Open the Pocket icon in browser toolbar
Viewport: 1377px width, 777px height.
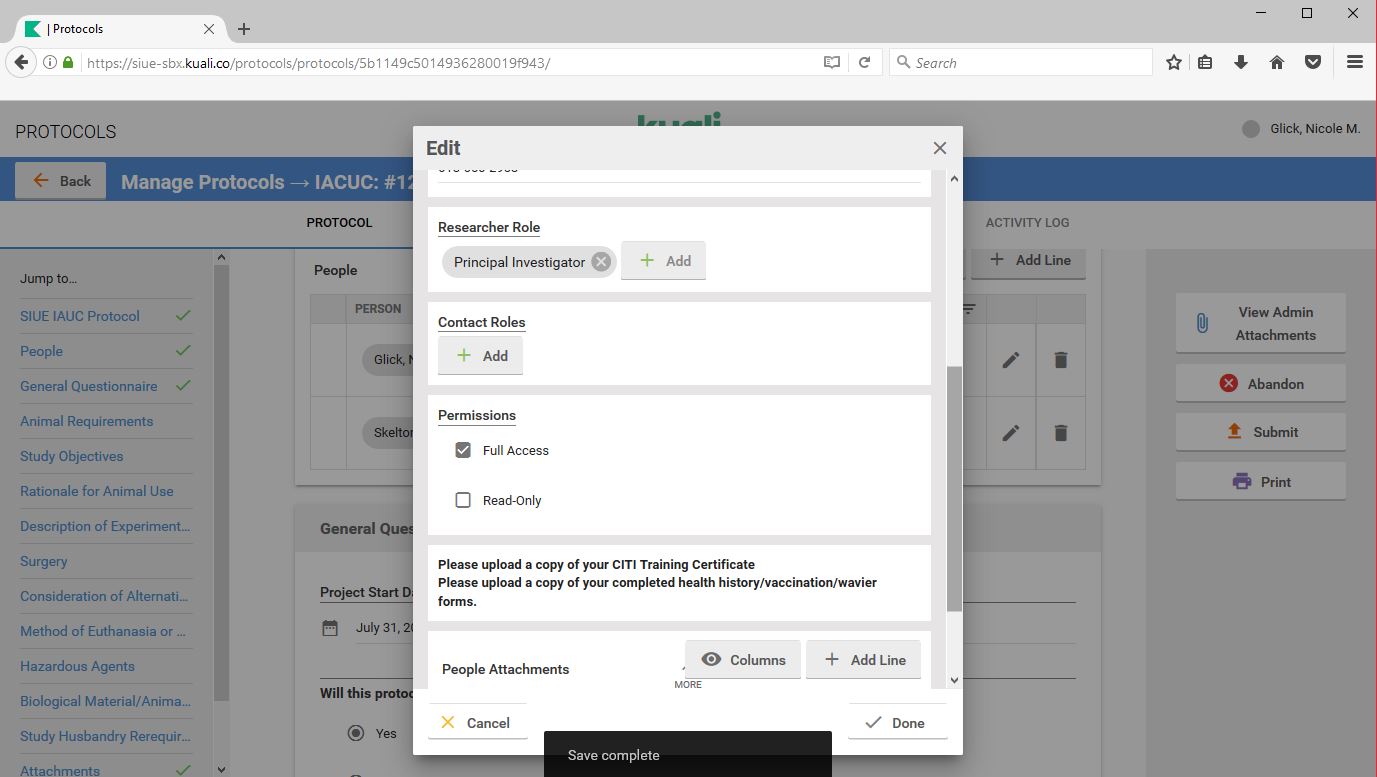(x=1313, y=62)
